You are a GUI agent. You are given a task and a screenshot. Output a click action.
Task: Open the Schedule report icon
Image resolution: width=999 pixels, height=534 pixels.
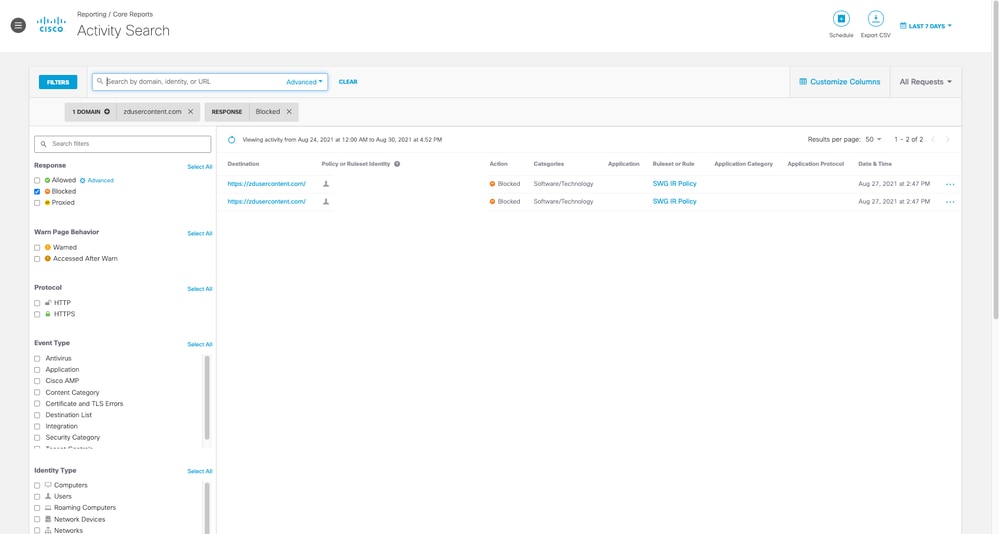(841, 18)
